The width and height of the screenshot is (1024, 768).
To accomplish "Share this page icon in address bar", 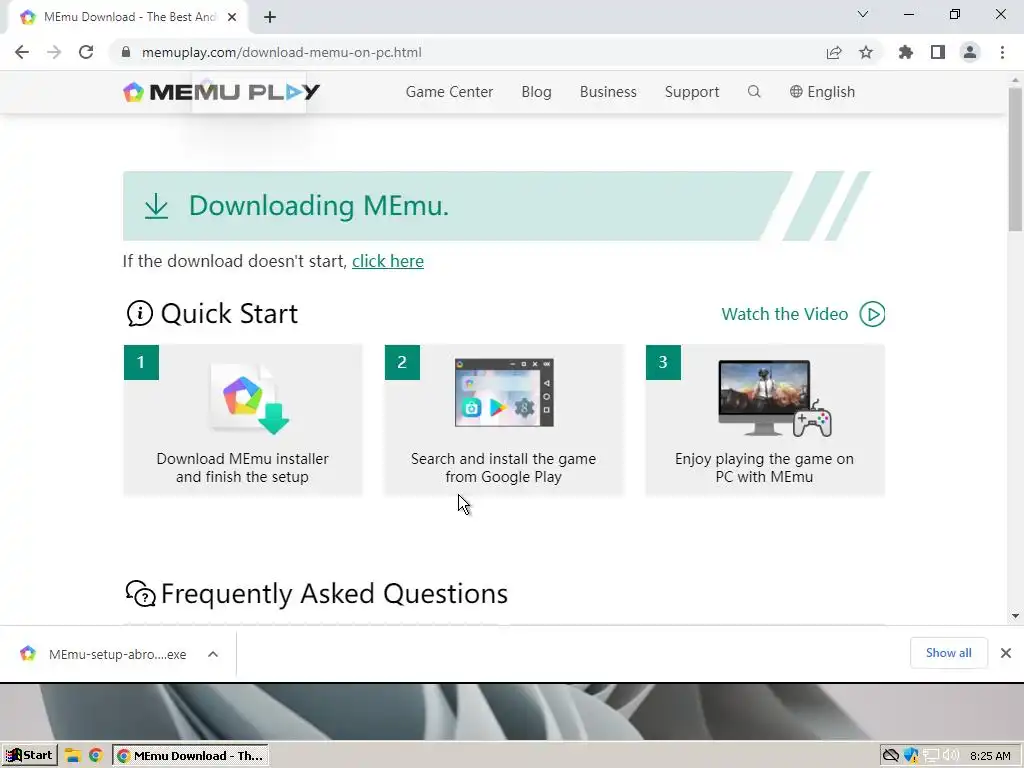I will (834, 52).
